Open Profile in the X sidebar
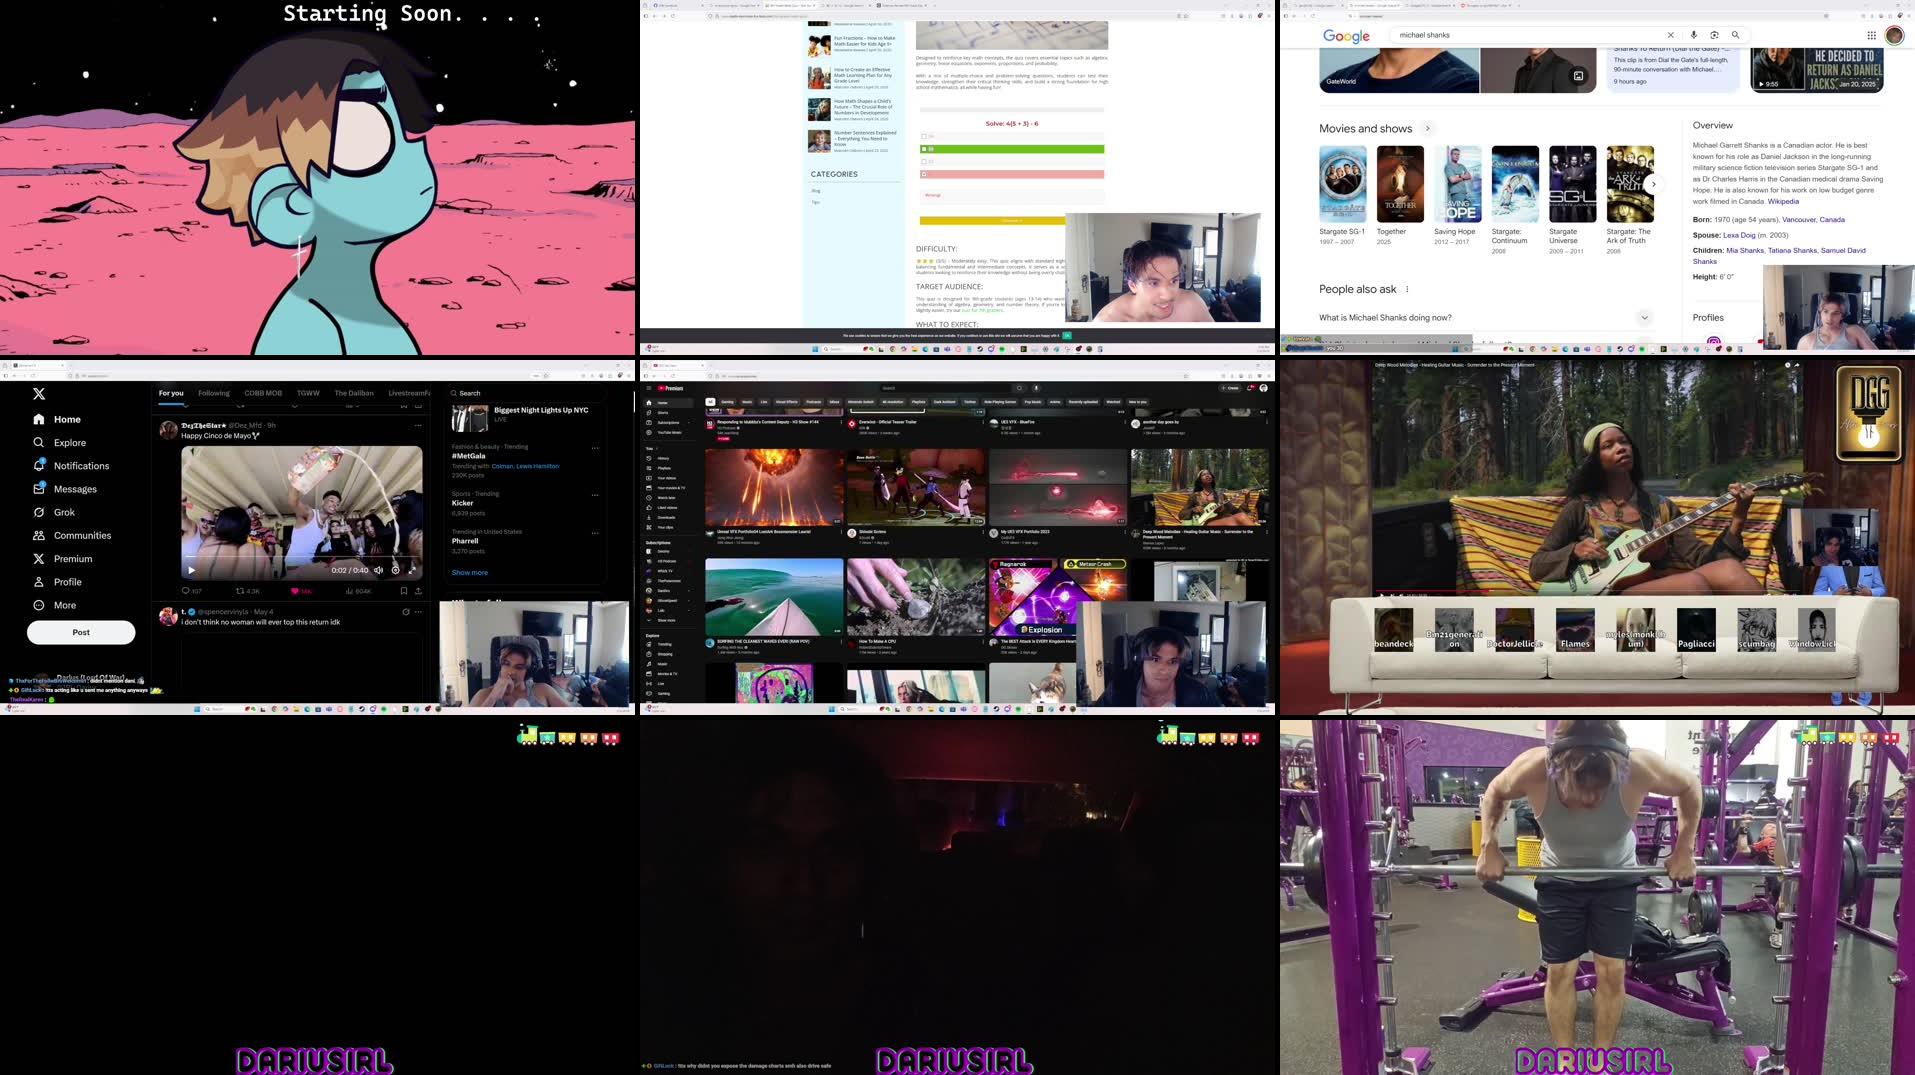 [x=57, y=582]
